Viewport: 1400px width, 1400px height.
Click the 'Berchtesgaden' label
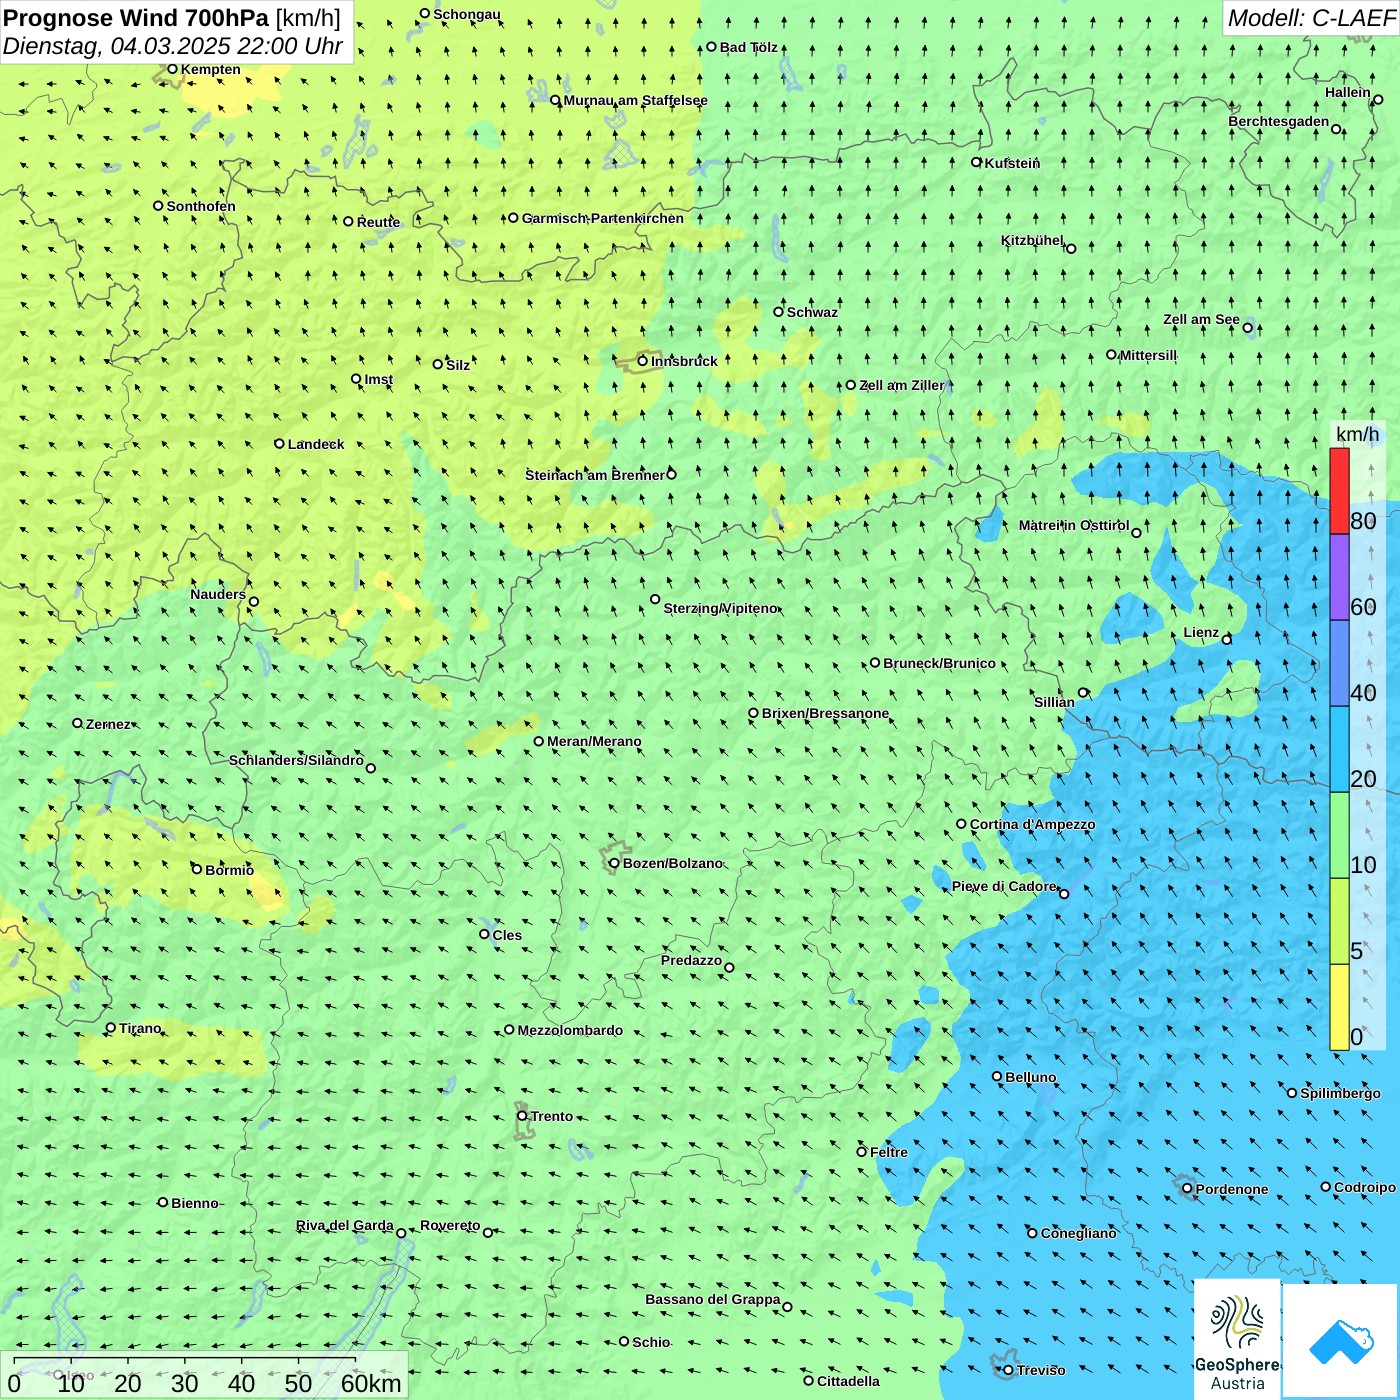pos(1279,121)
